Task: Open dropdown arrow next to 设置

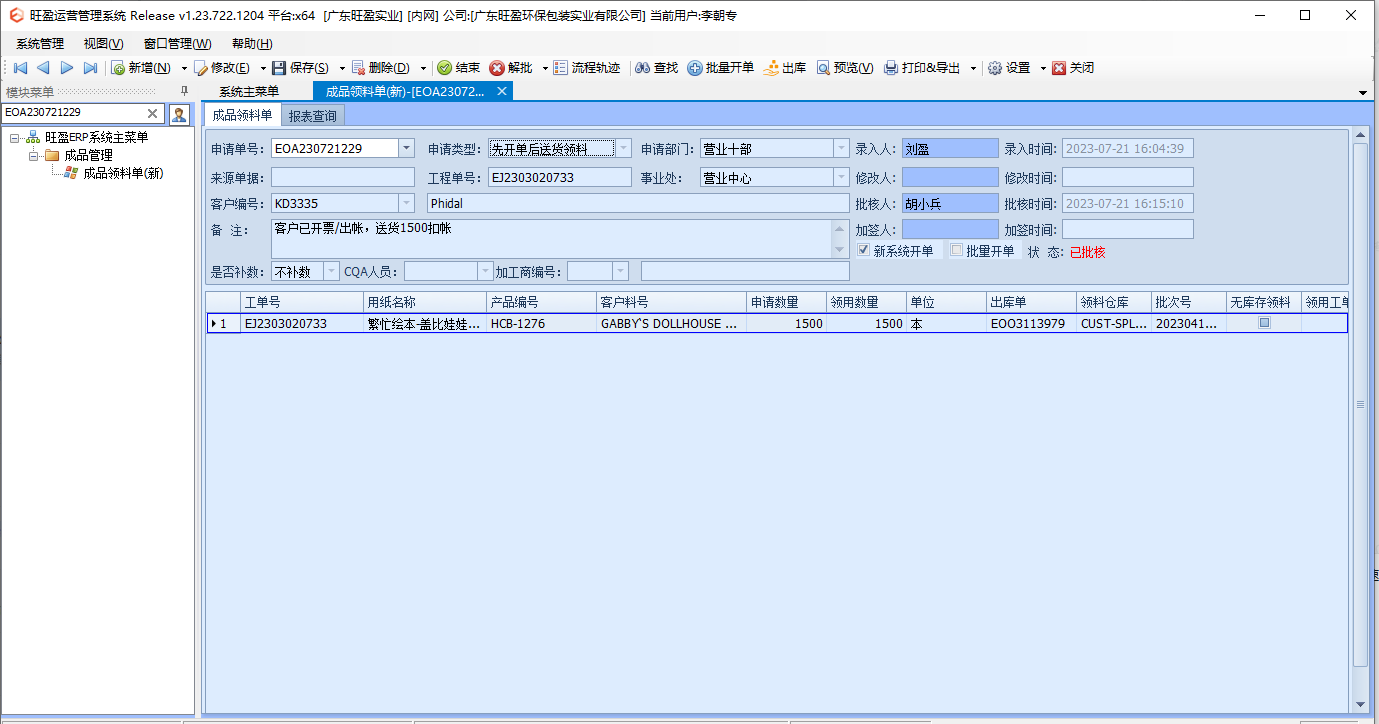Action: (x=1043, y=68)
